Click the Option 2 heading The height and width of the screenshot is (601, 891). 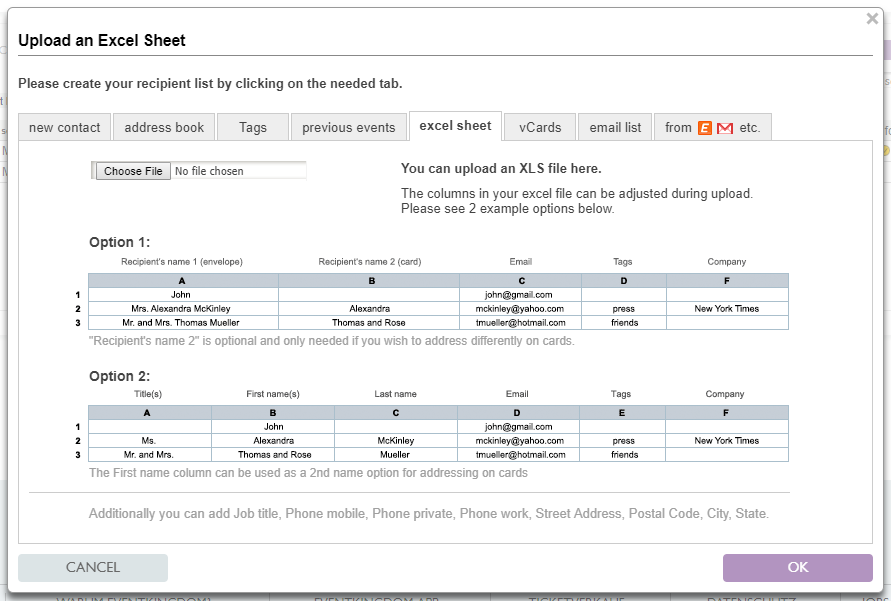tap(119, 376)
